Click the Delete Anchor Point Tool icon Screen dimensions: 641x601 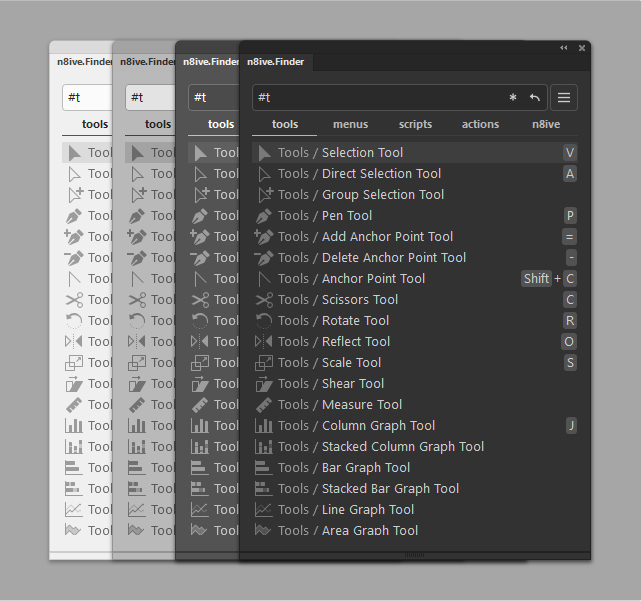pos(263,258)
